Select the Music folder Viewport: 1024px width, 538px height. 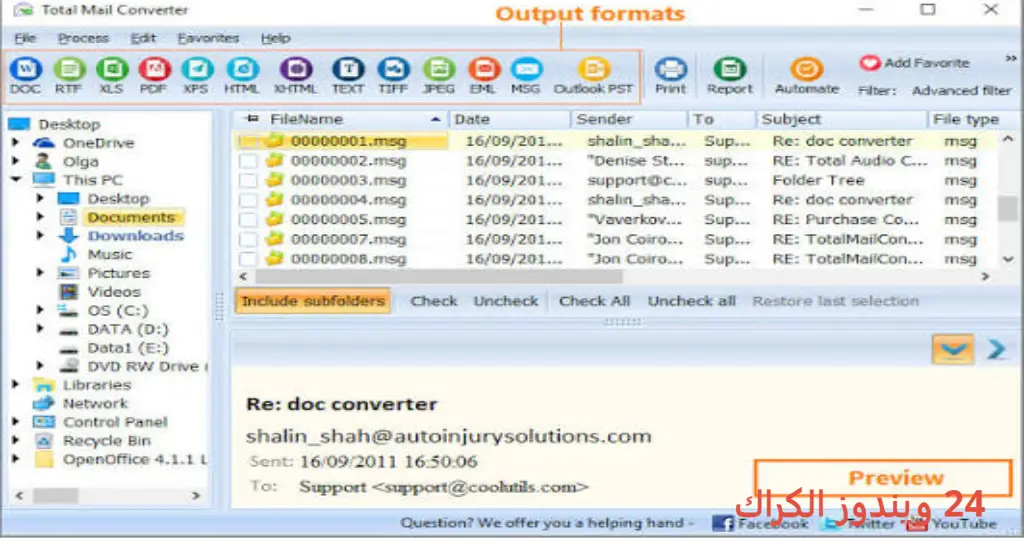[x=110, y=255]
